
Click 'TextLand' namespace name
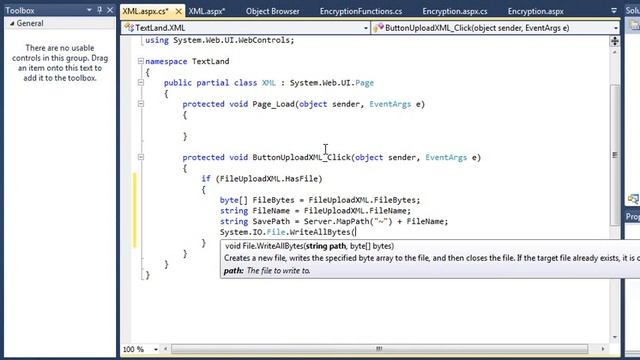click(211, 61)
